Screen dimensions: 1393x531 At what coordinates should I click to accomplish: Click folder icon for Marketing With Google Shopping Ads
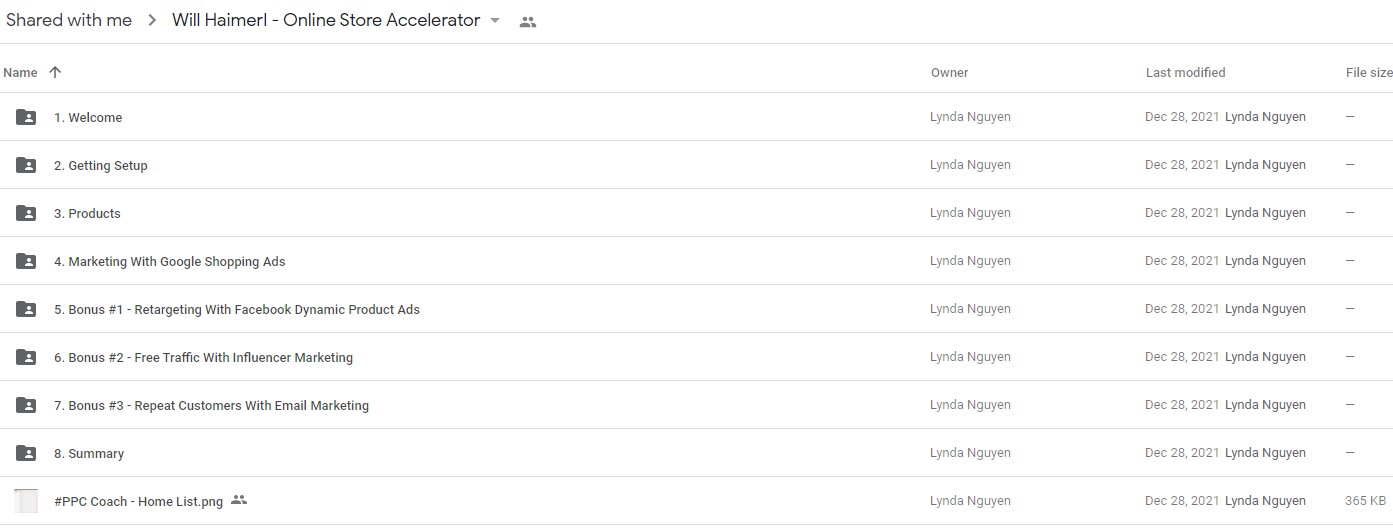[x=26, y=261]
